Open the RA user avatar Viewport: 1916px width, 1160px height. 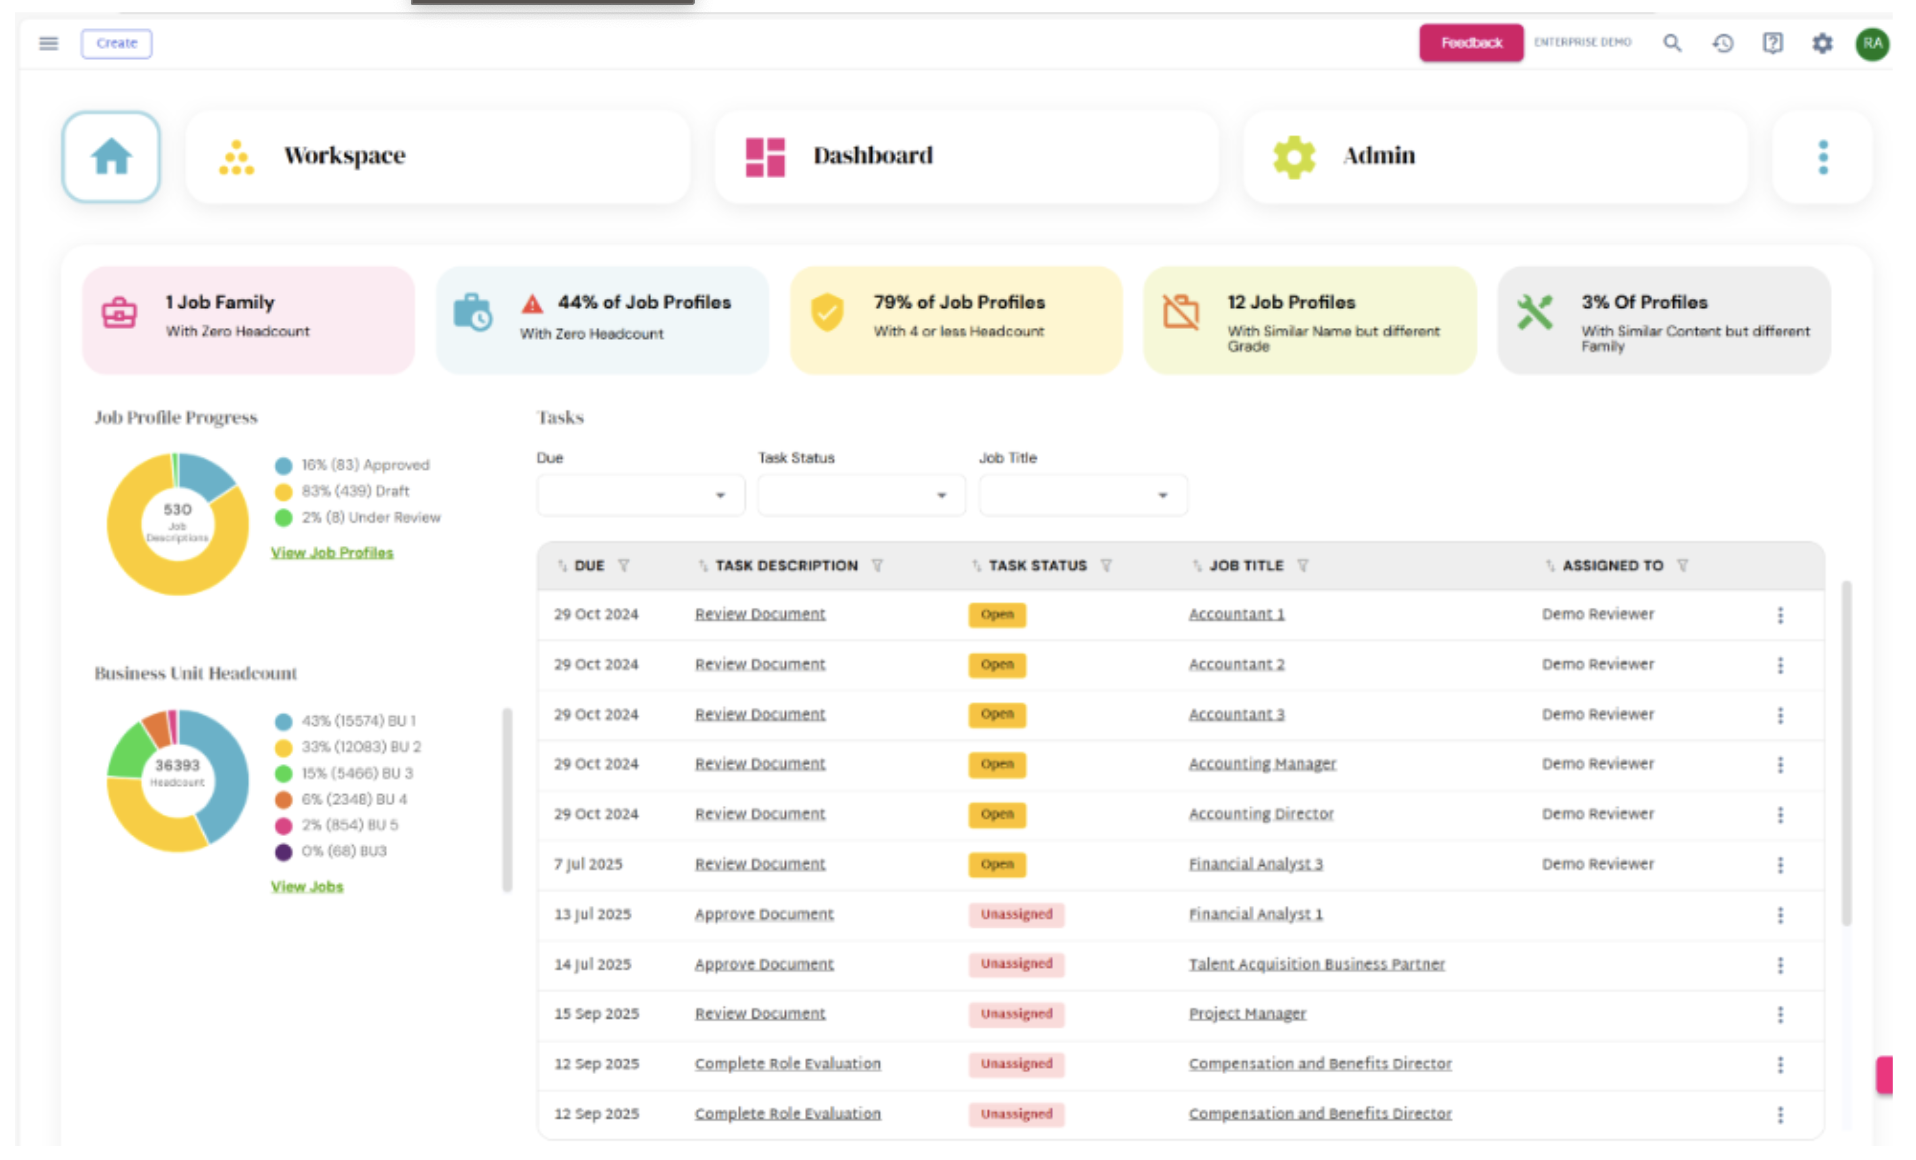[x=1872, y=43]
